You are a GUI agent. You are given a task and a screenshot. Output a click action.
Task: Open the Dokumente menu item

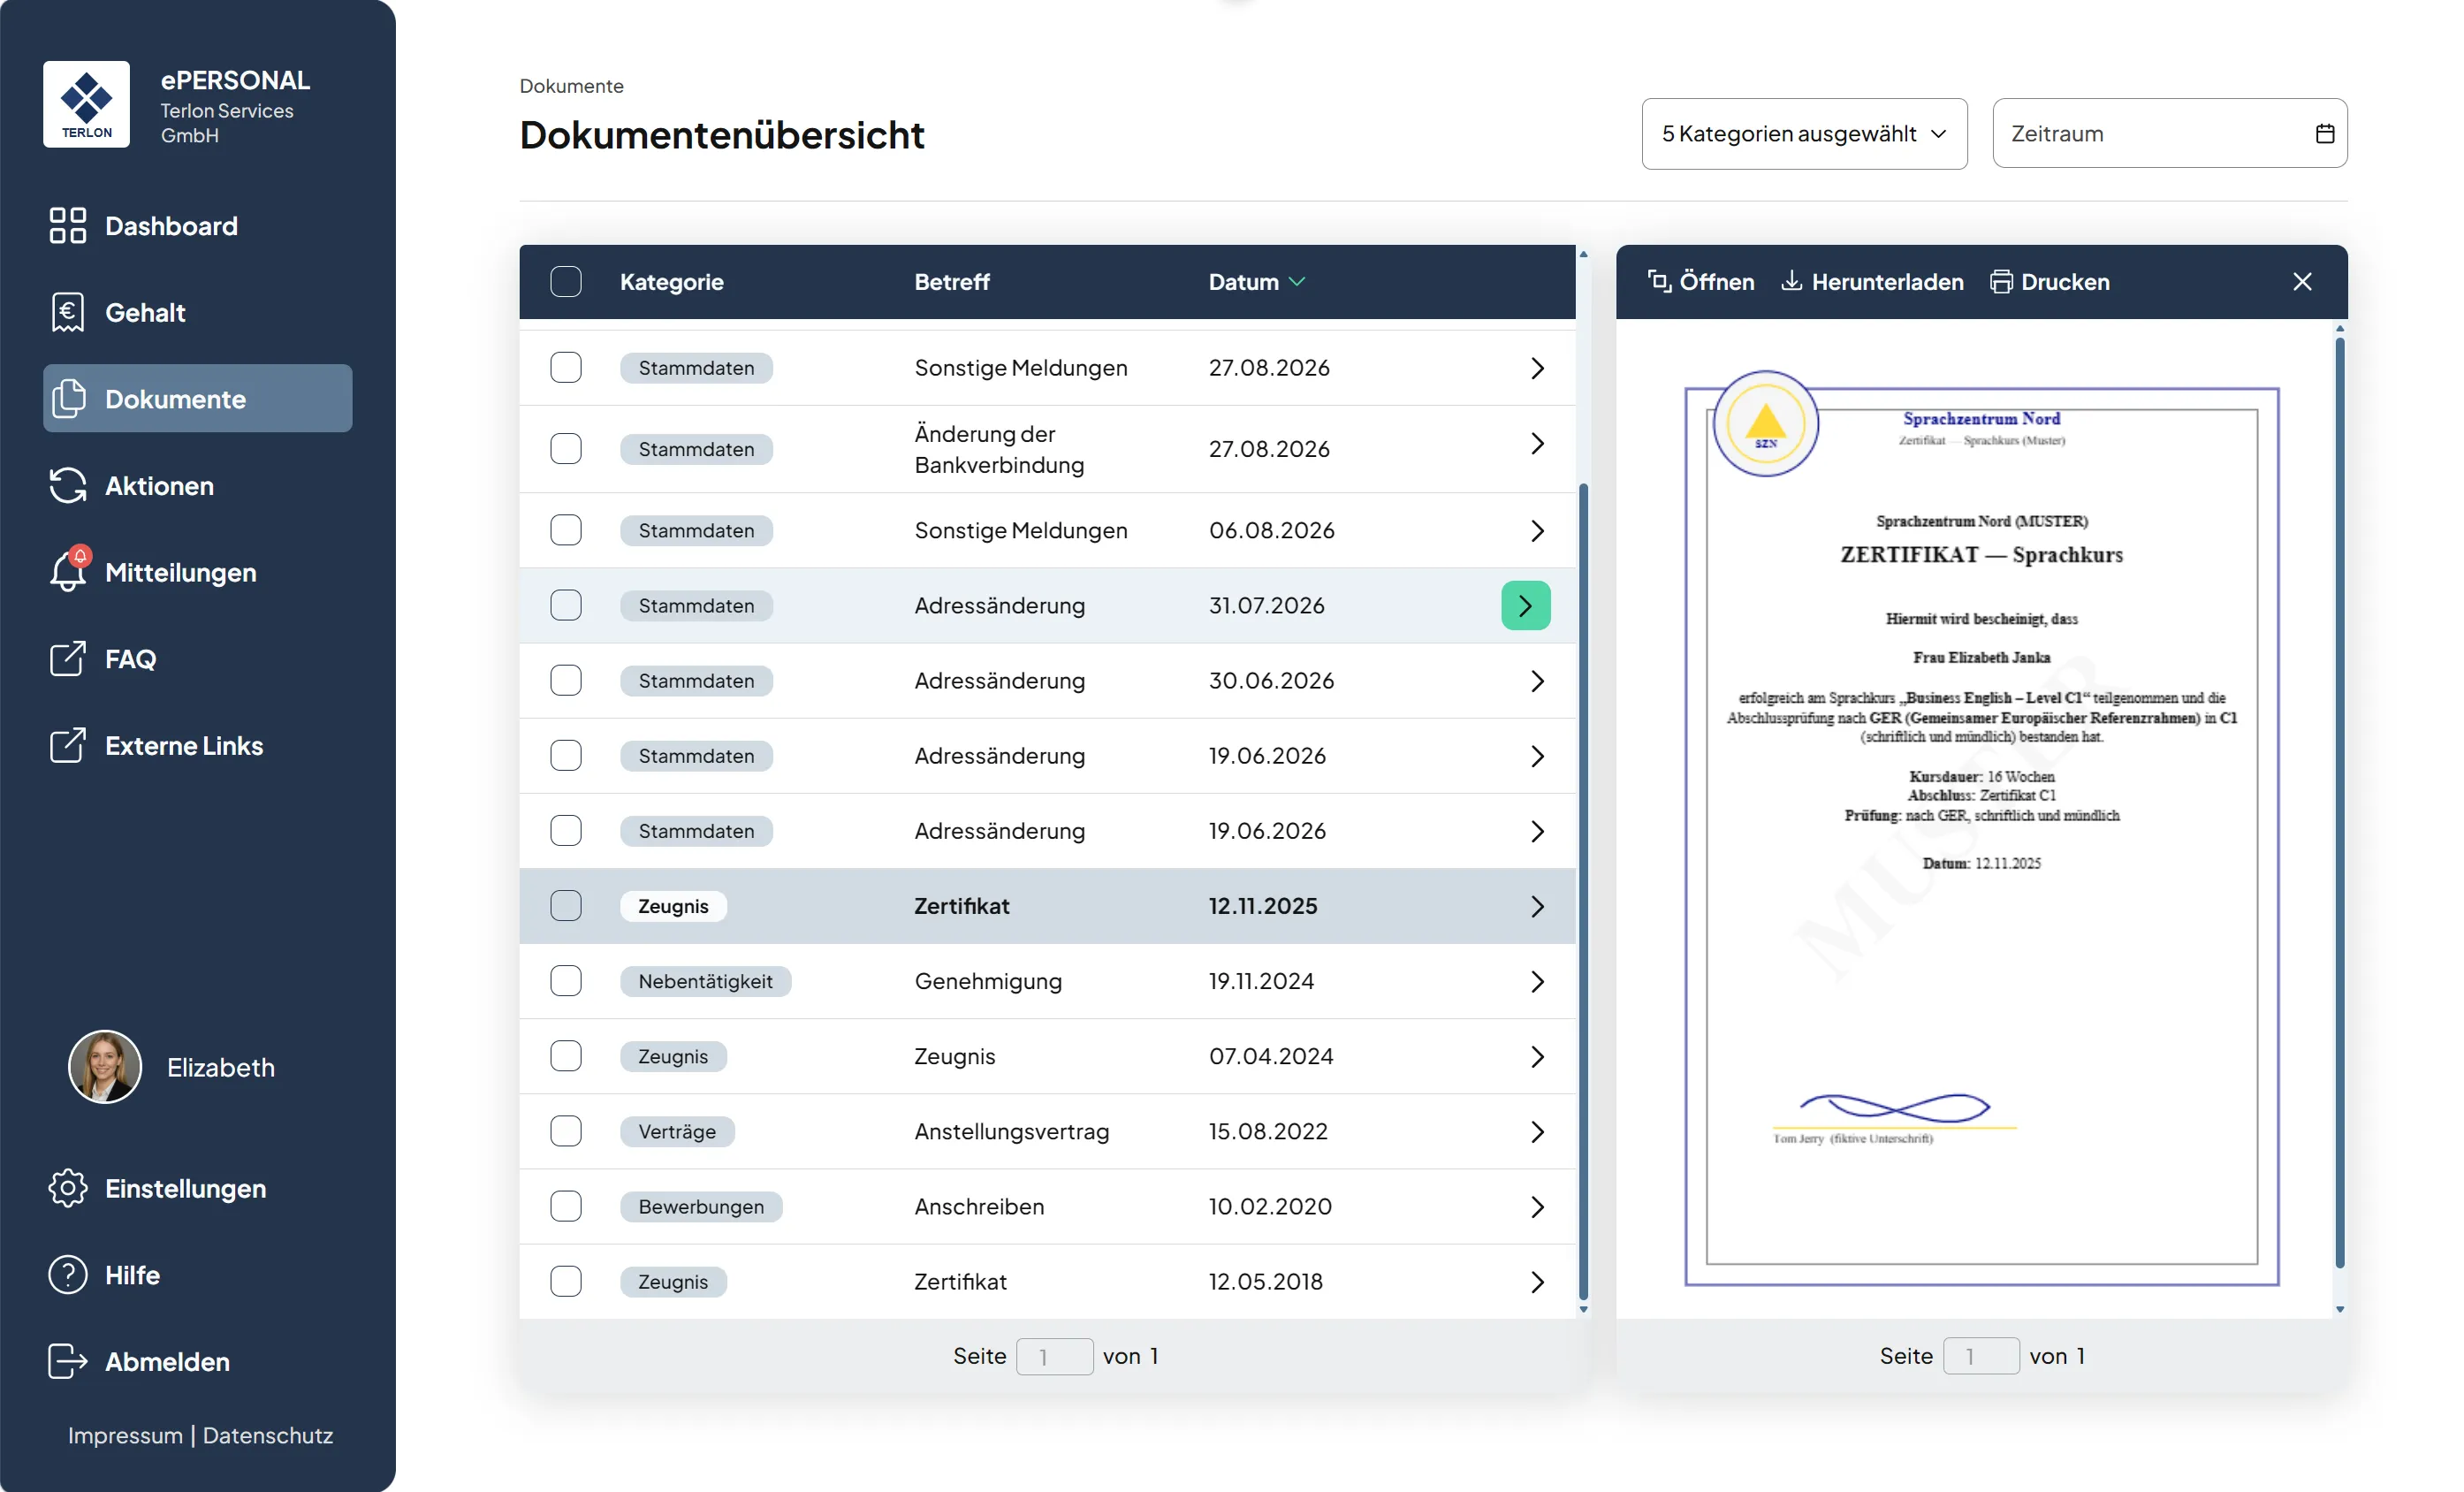click(197, 398)
